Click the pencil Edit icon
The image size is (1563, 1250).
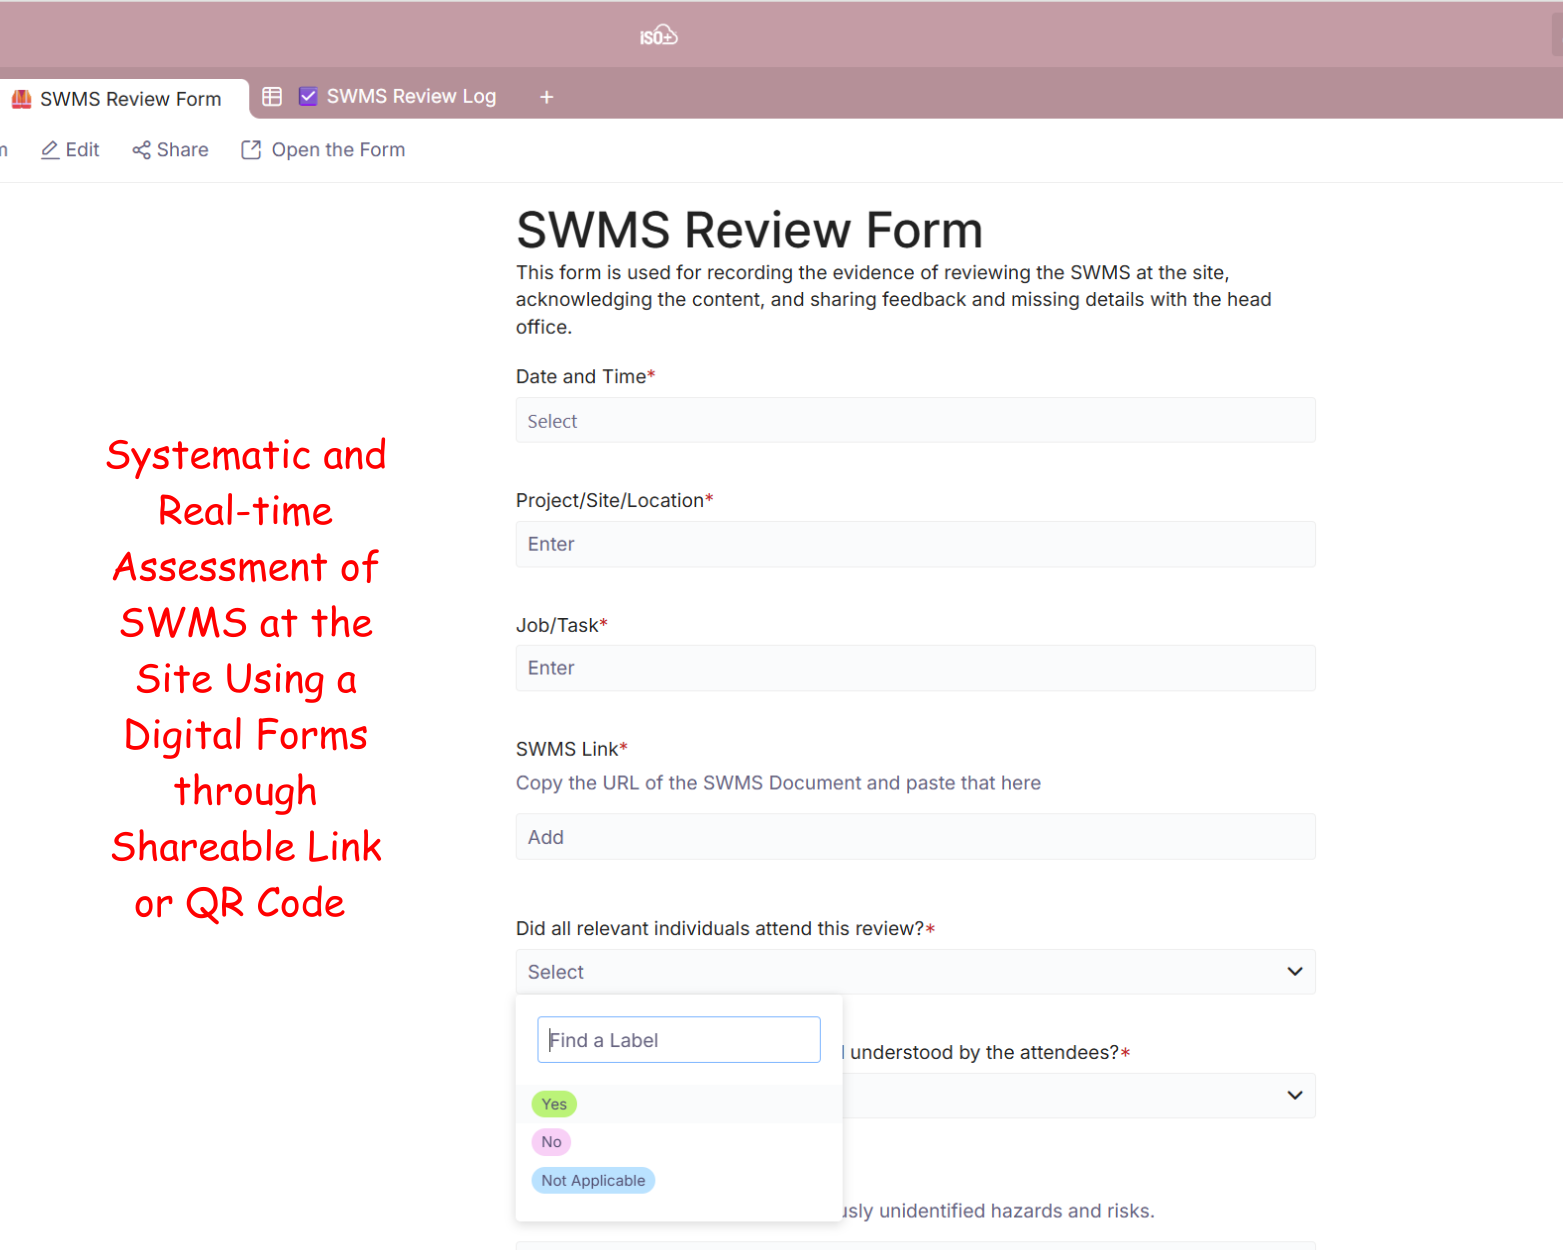pyautogui.click(x=49, y=150)
